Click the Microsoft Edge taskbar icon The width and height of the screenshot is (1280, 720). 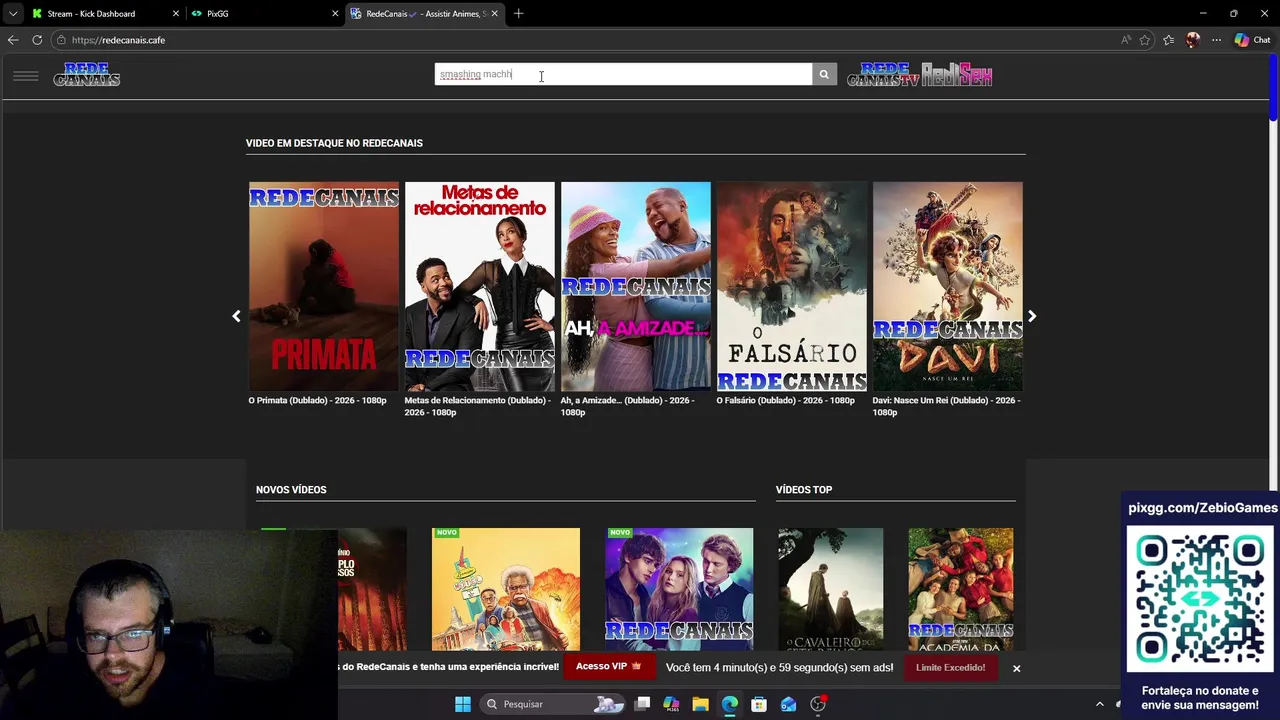point(730,704)
